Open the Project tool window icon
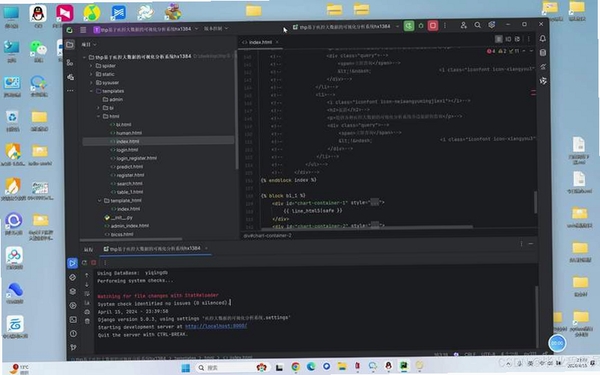600x375 pixels. click(70, 45)
